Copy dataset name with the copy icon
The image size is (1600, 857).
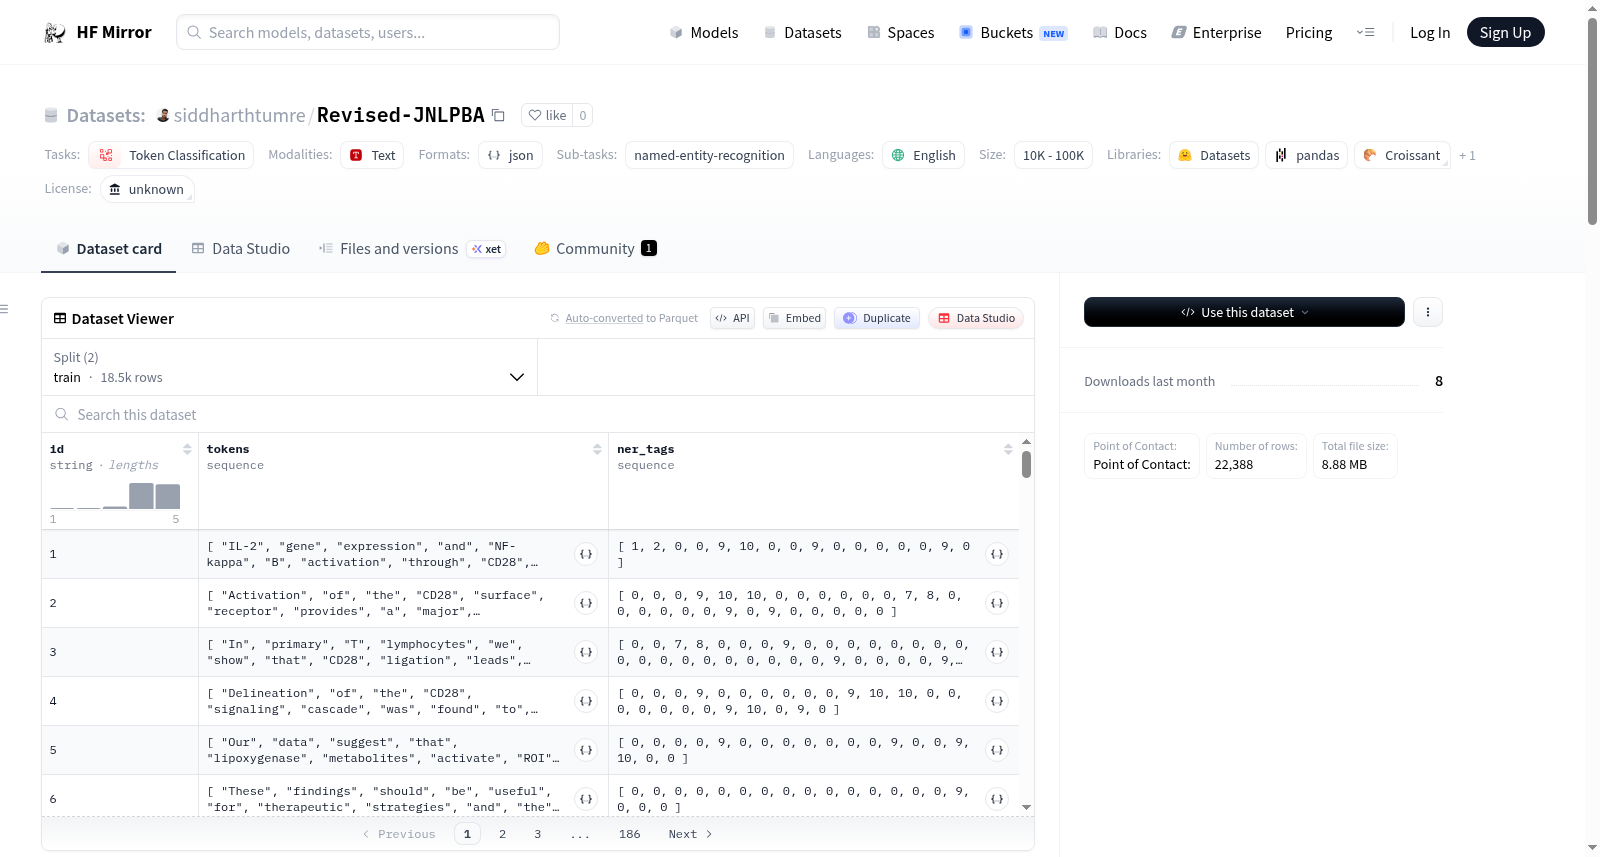498,115
